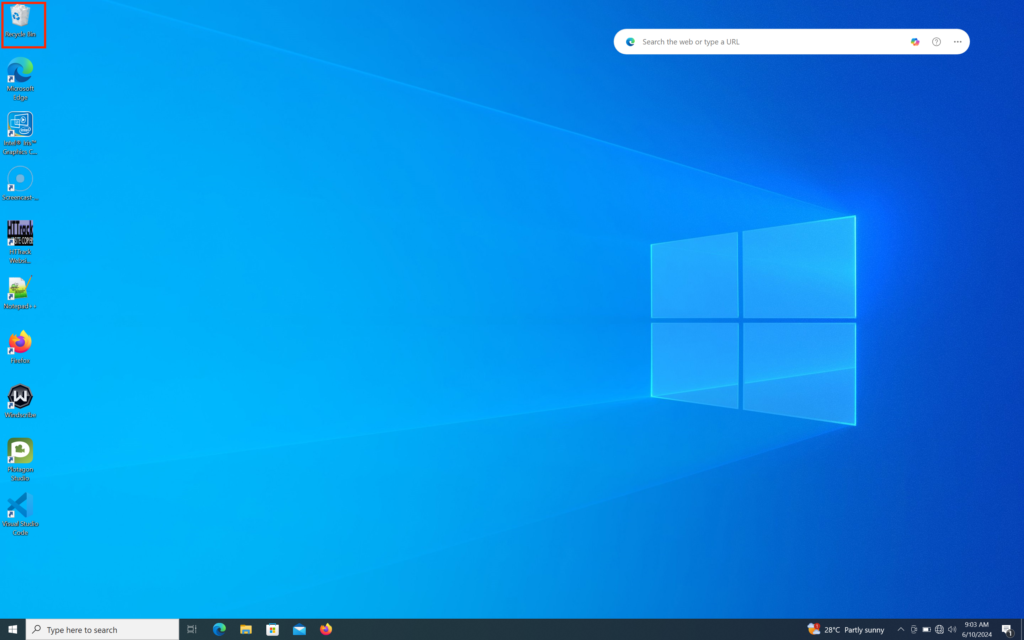Open Microsoft Store from the taskbar
This screenshot has width=1024, height=640.
(x=272, y=630)
